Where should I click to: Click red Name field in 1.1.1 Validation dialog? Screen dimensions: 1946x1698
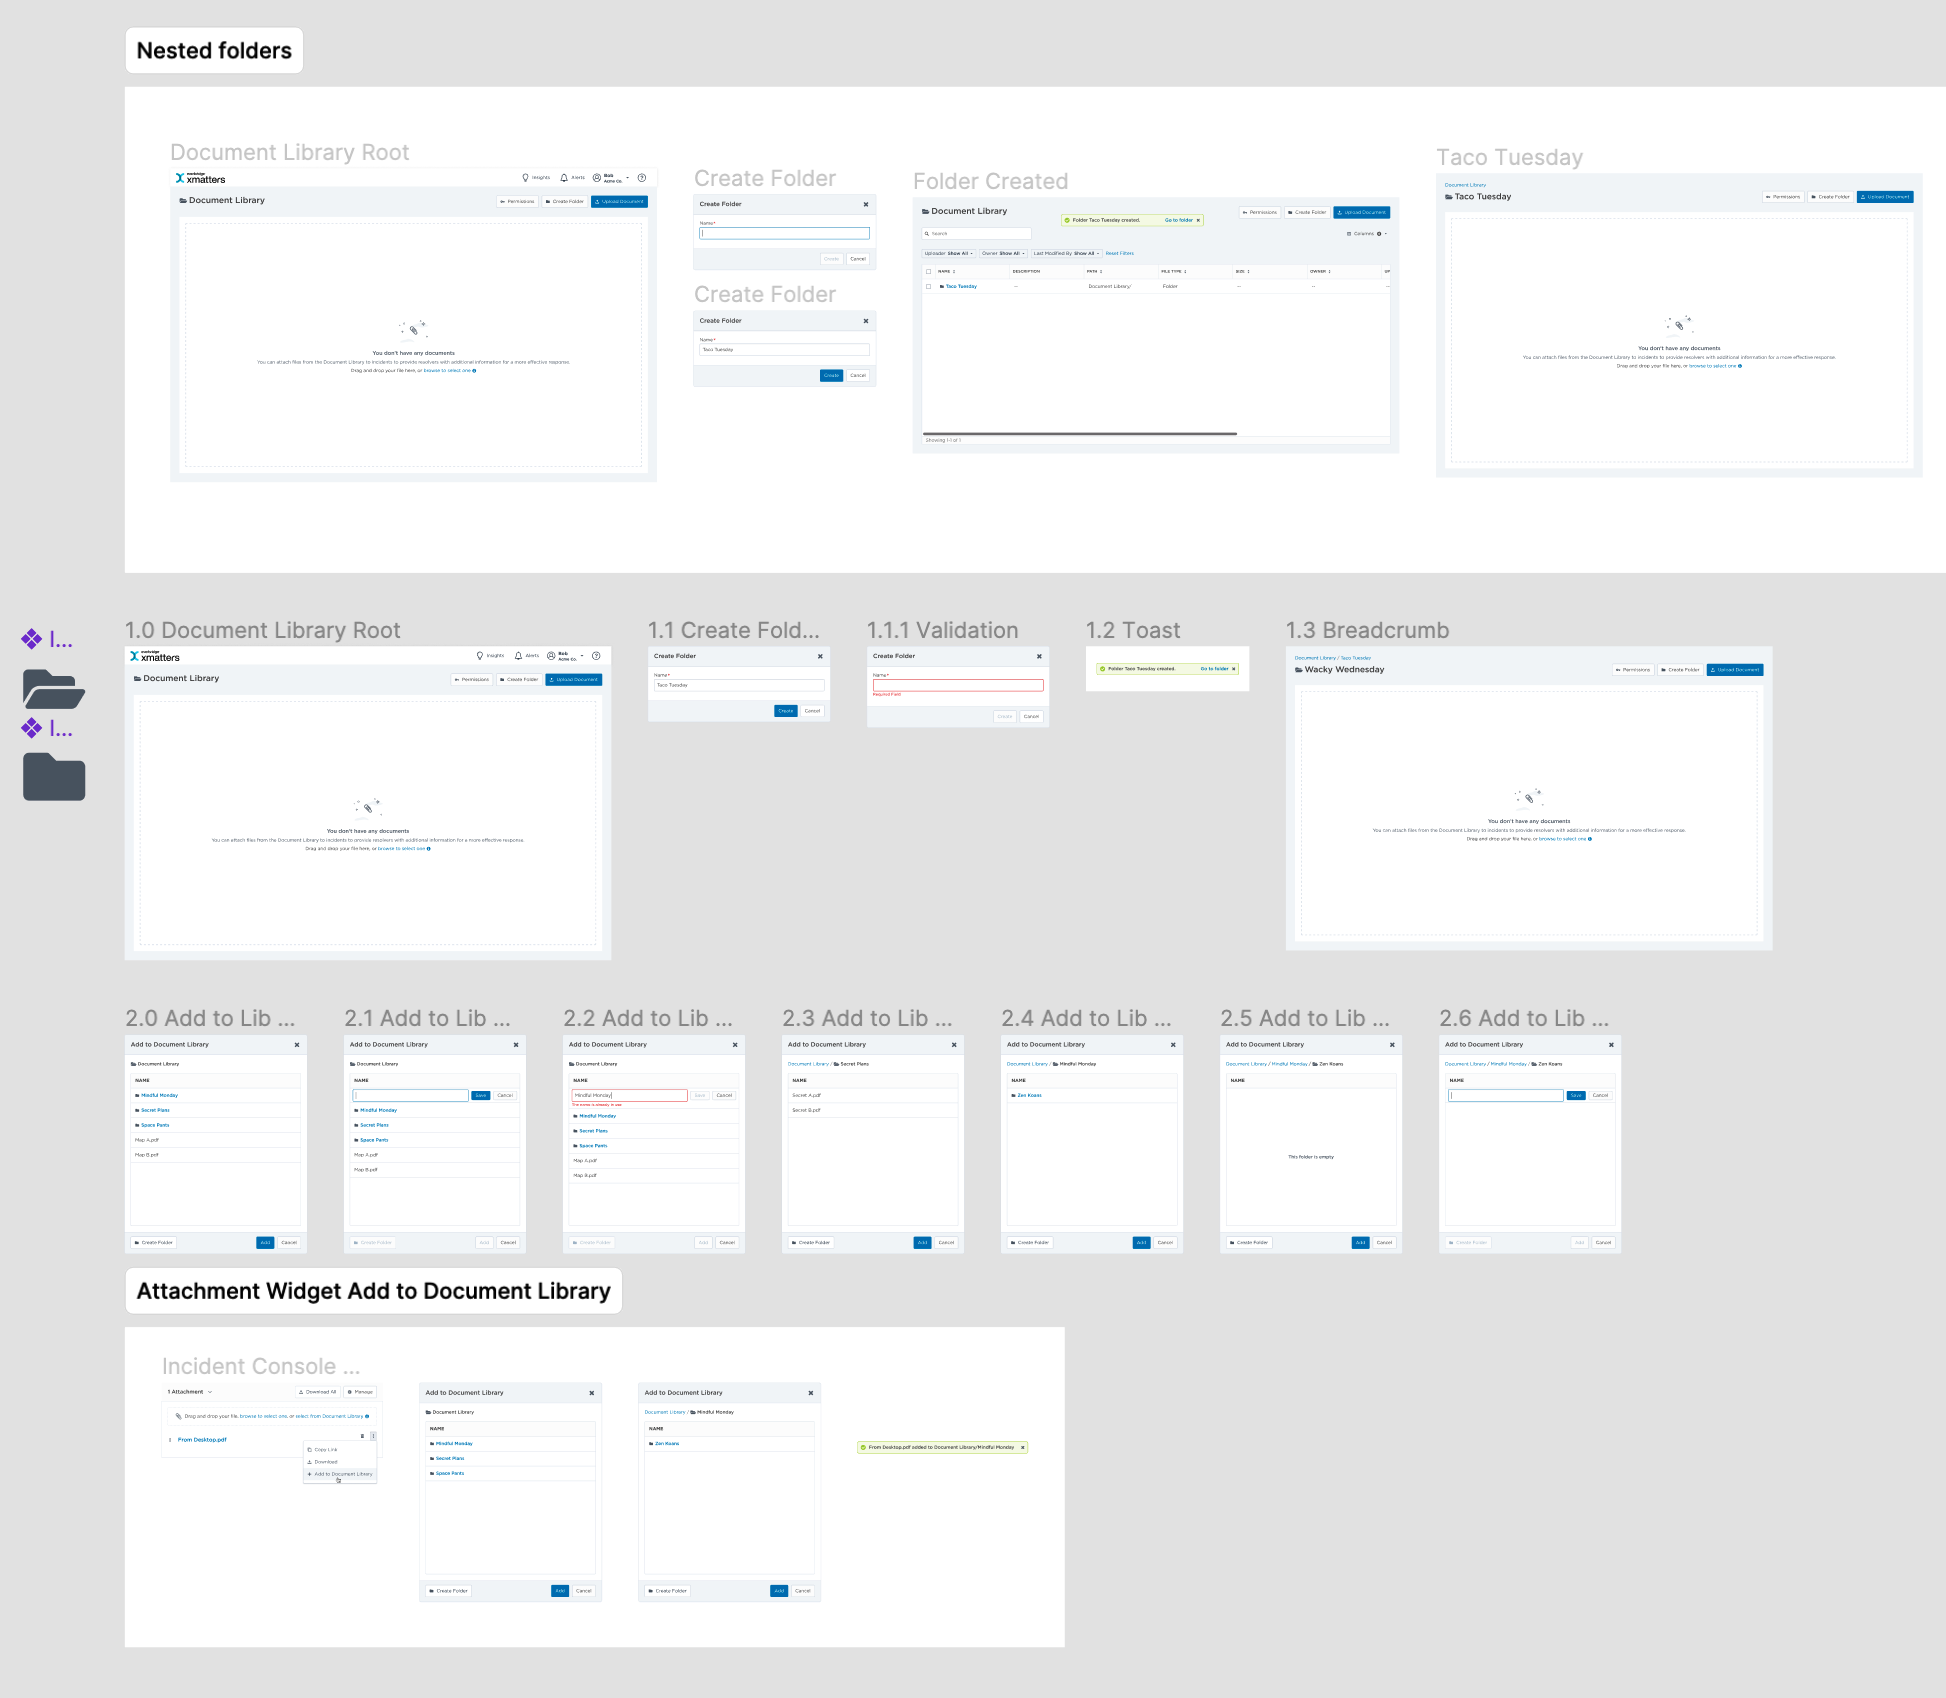(x=957, y=685)
